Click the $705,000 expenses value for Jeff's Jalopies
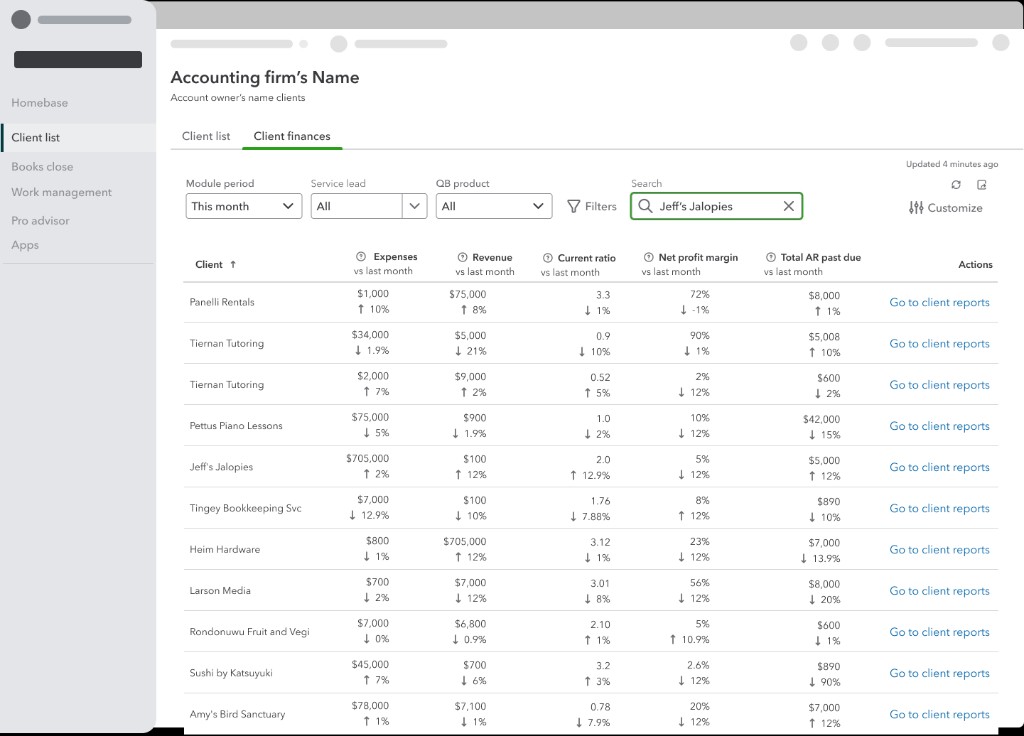The width and height of the screenshot is (1024, 736). (368, 458)
